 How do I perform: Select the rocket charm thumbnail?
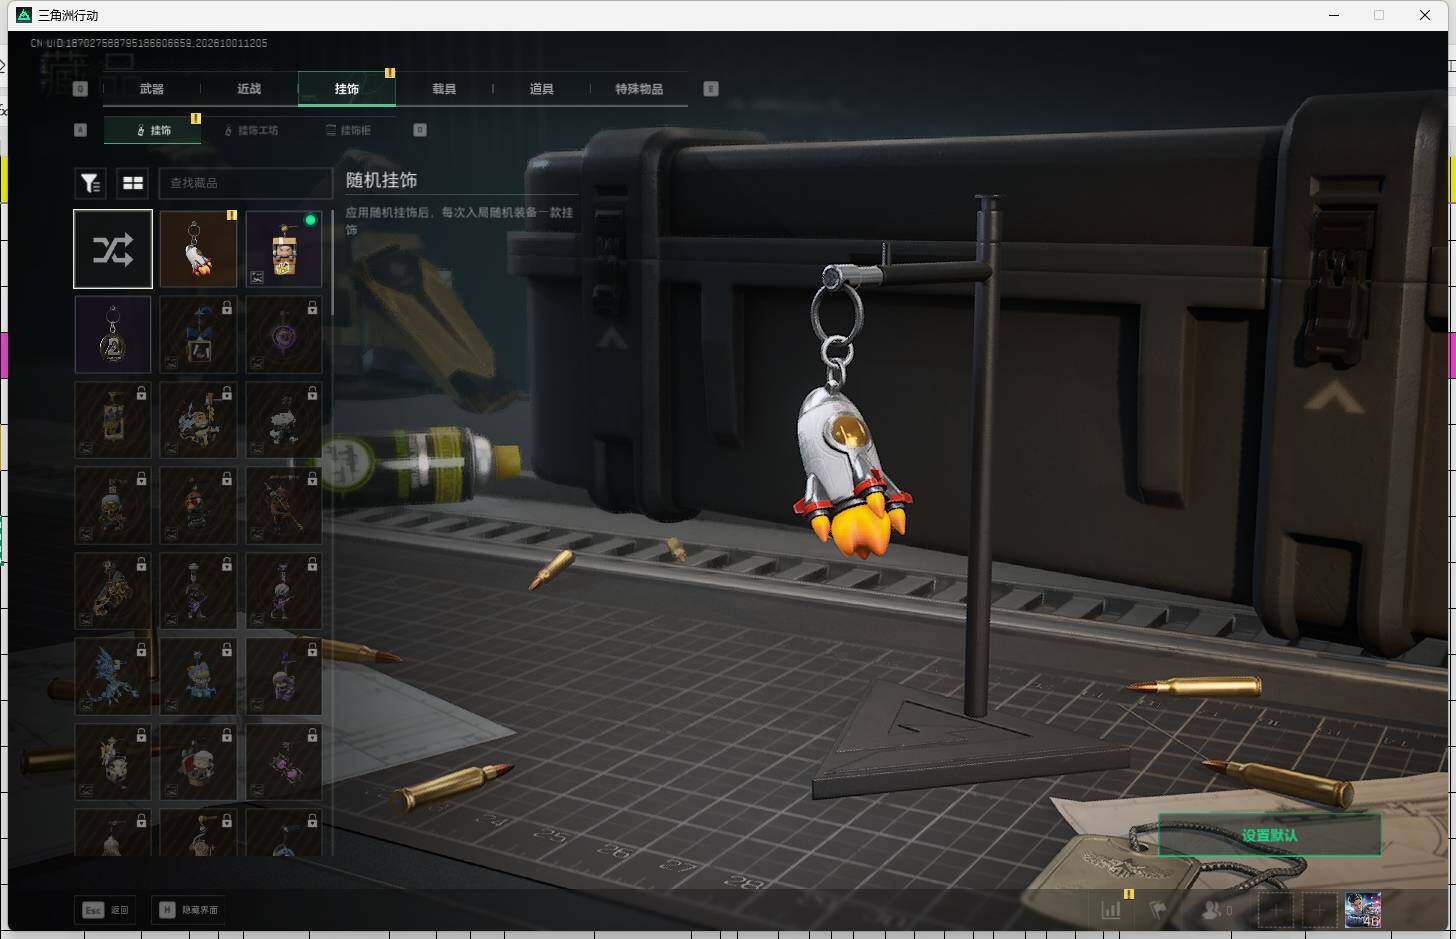(198, 249)
